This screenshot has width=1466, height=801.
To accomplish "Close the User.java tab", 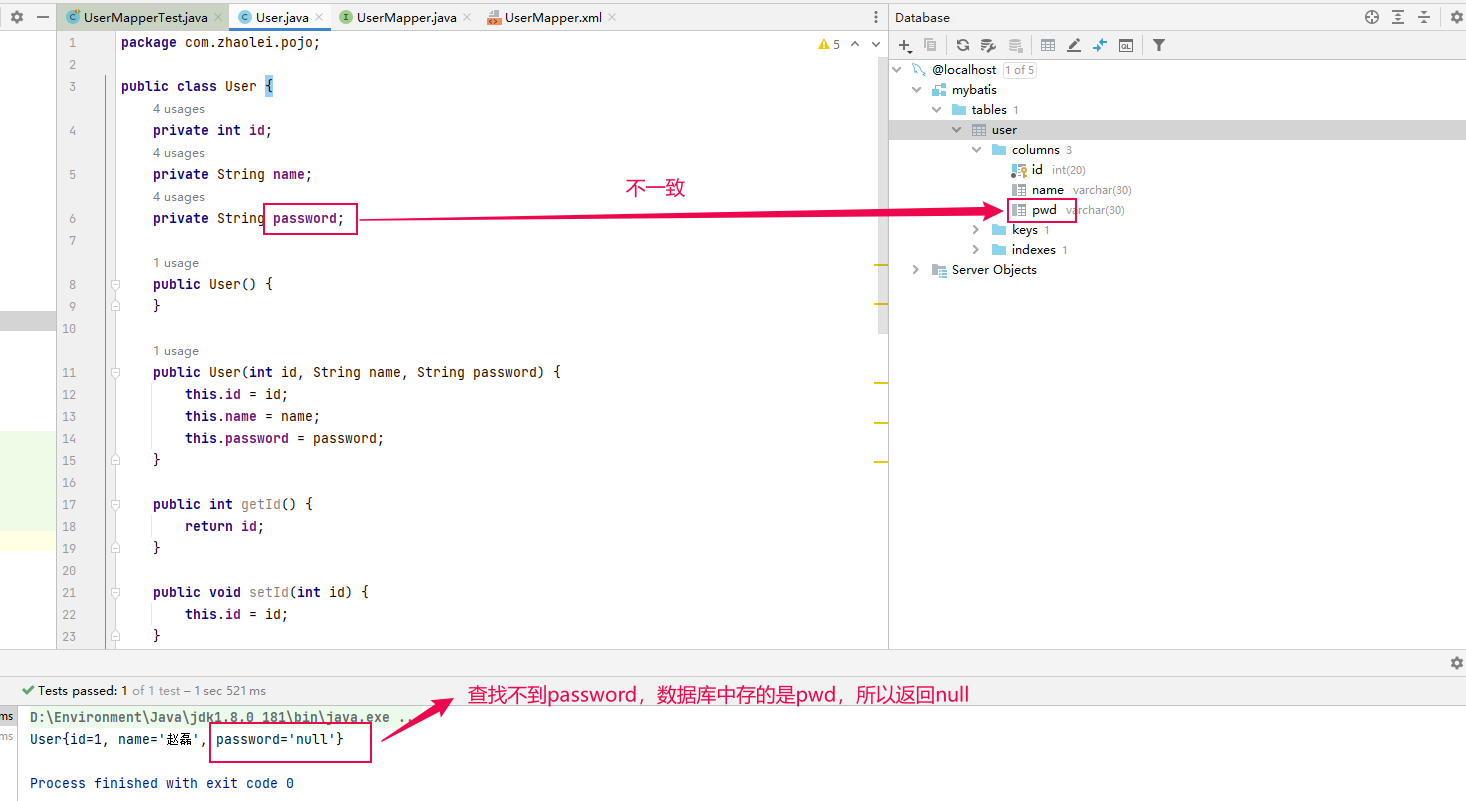I will coord(320,17).
